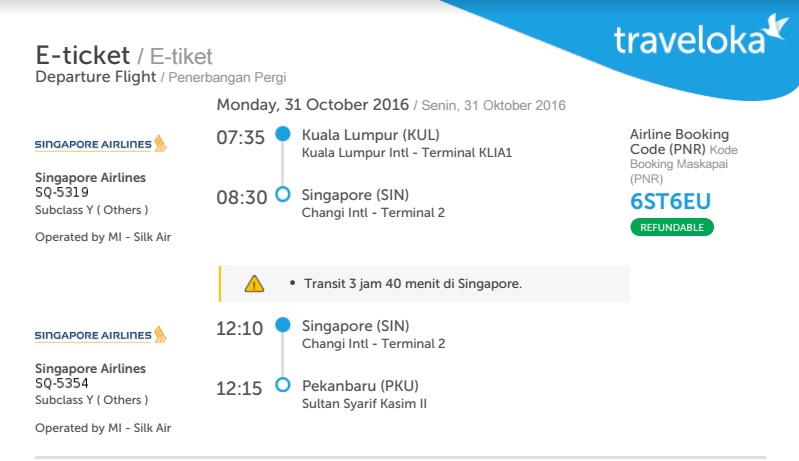
Task: Click the Pekanbaru (PKU) airport name
Action: pos(359,386)
